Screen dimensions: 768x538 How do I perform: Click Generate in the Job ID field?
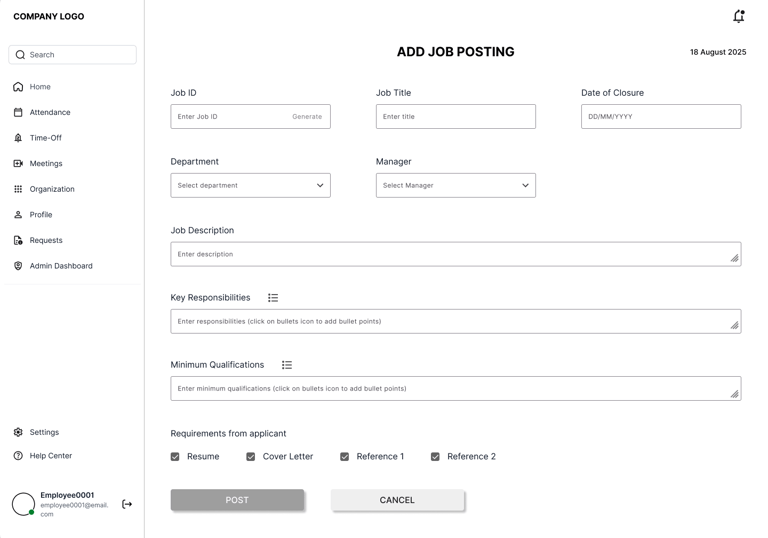307,117
